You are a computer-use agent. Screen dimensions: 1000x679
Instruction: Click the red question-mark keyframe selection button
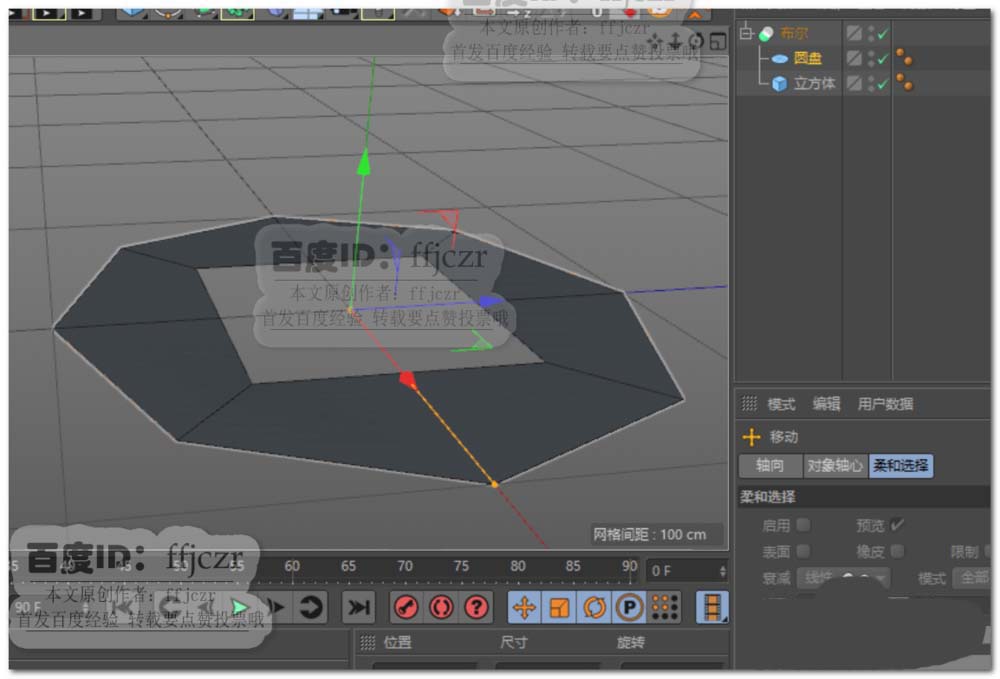pos(476,607)
